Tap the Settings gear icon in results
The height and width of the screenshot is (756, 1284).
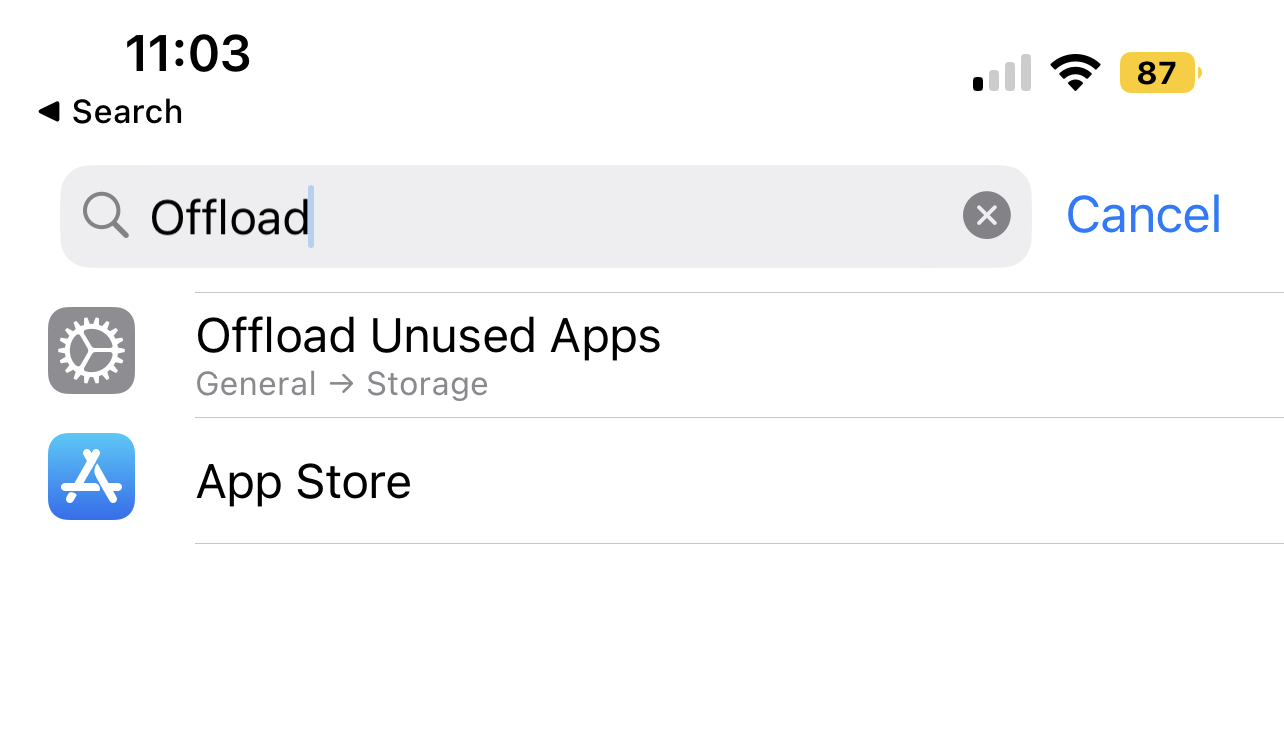pos(91,350)
